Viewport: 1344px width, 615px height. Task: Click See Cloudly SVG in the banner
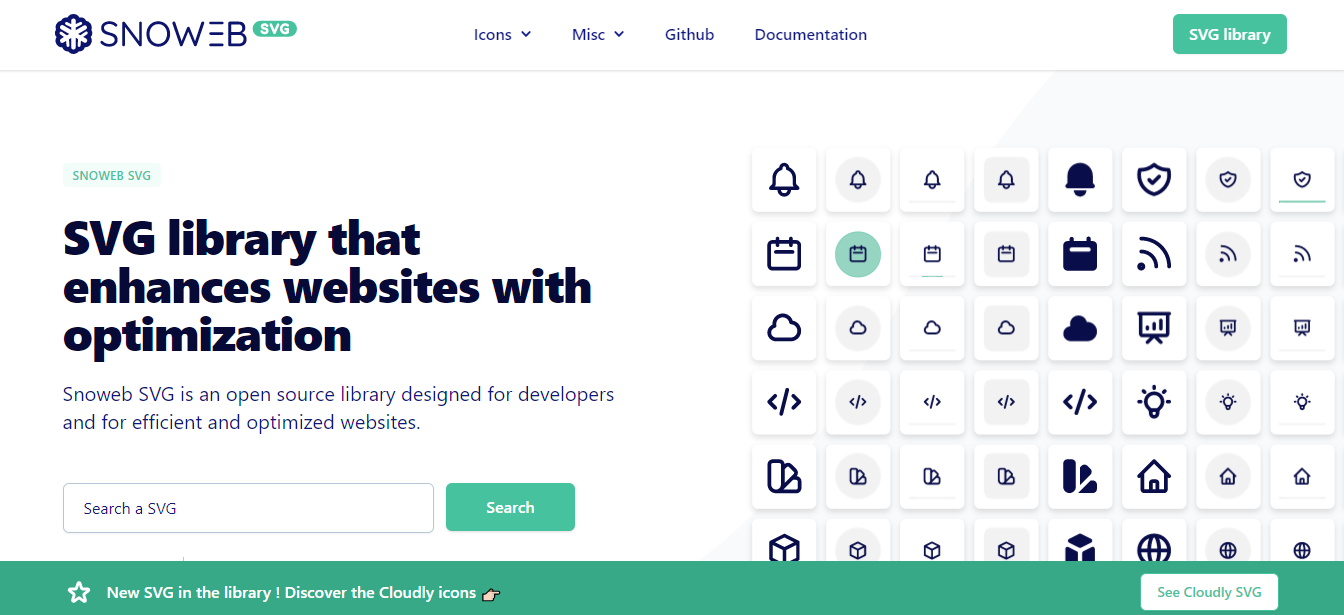click(1208, 591)
